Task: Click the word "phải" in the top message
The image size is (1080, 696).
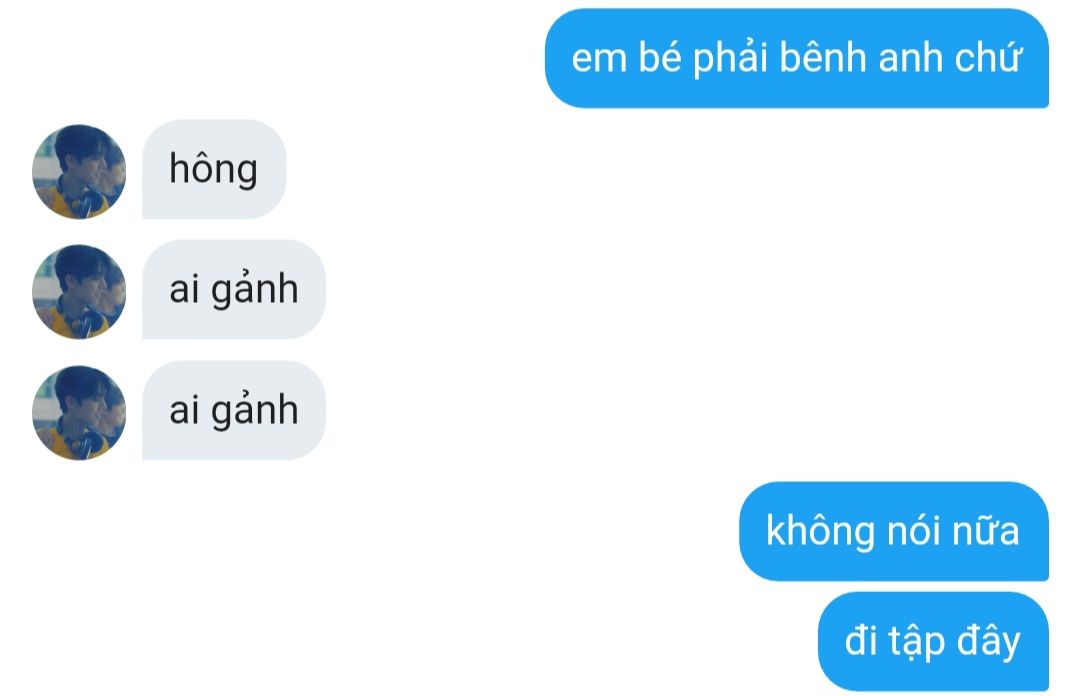Action: (x=730, y=58)
